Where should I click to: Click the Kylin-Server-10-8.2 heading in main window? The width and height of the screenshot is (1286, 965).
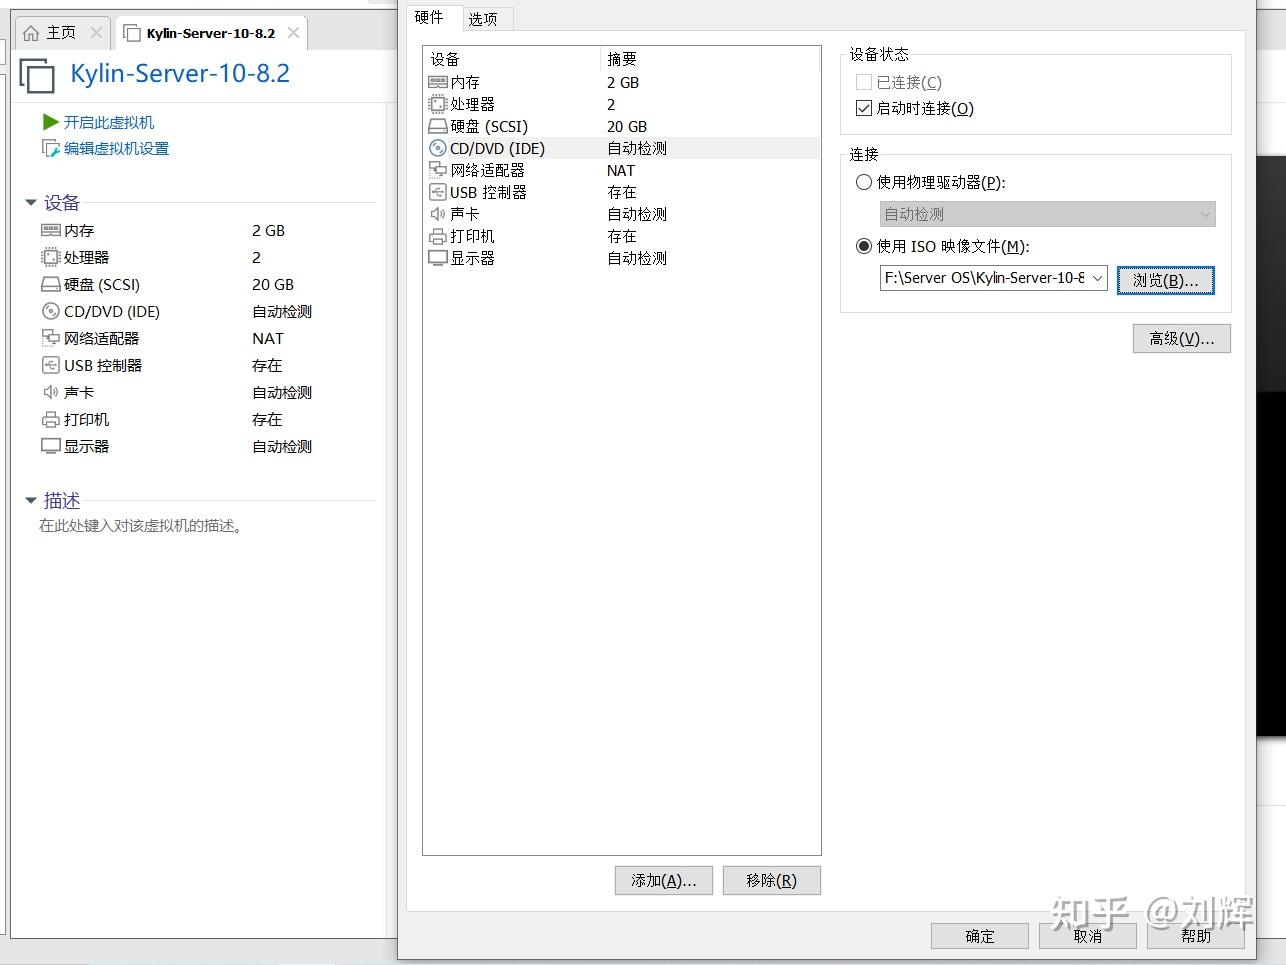click(180, 74)
